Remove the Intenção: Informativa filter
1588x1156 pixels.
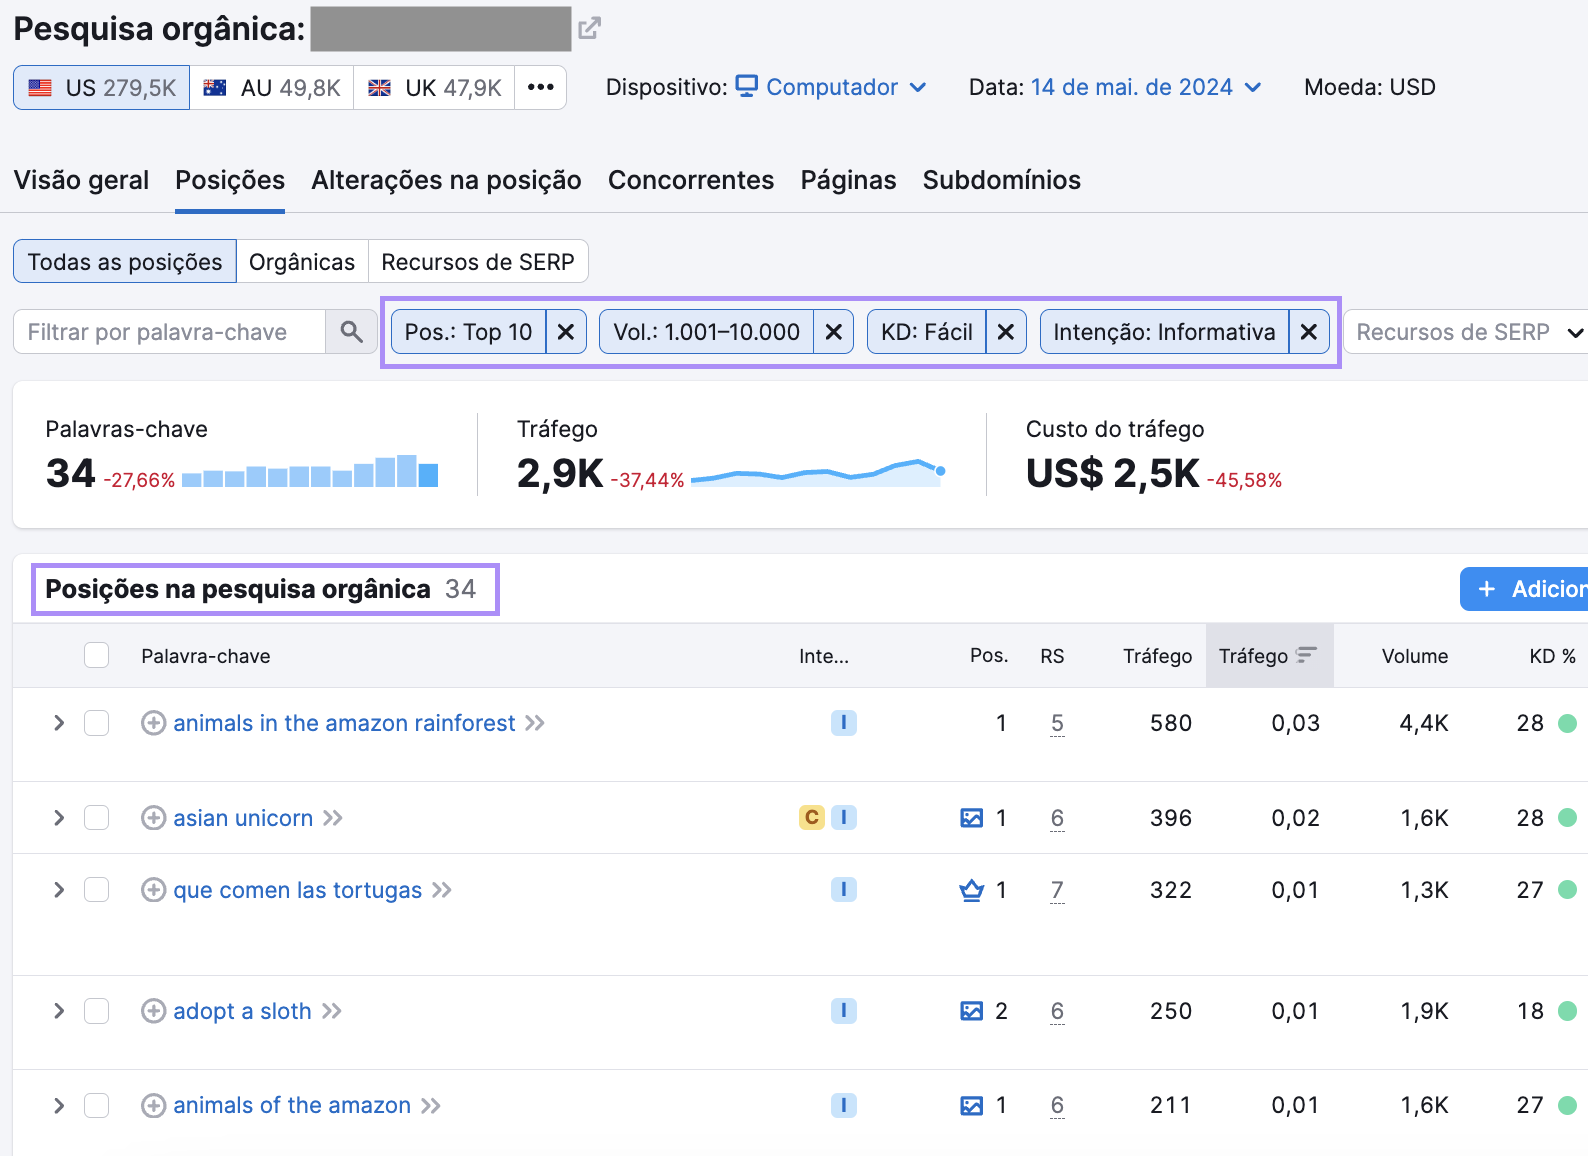click(x=1309, y=332)
